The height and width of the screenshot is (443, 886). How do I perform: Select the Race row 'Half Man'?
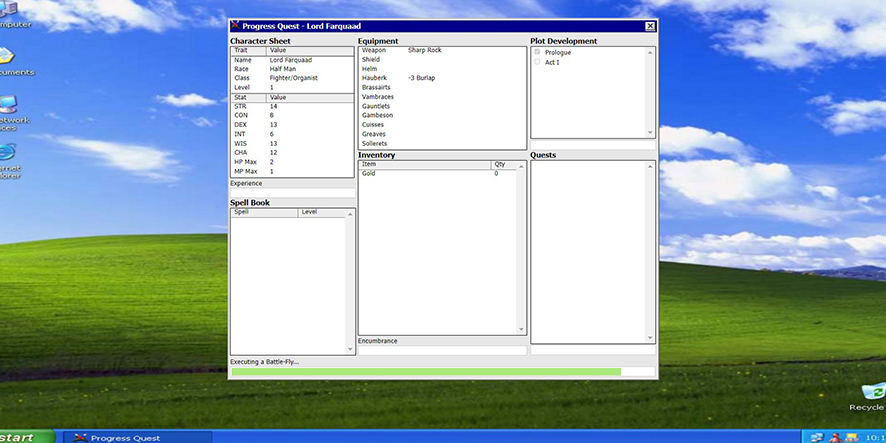[292, 69]
